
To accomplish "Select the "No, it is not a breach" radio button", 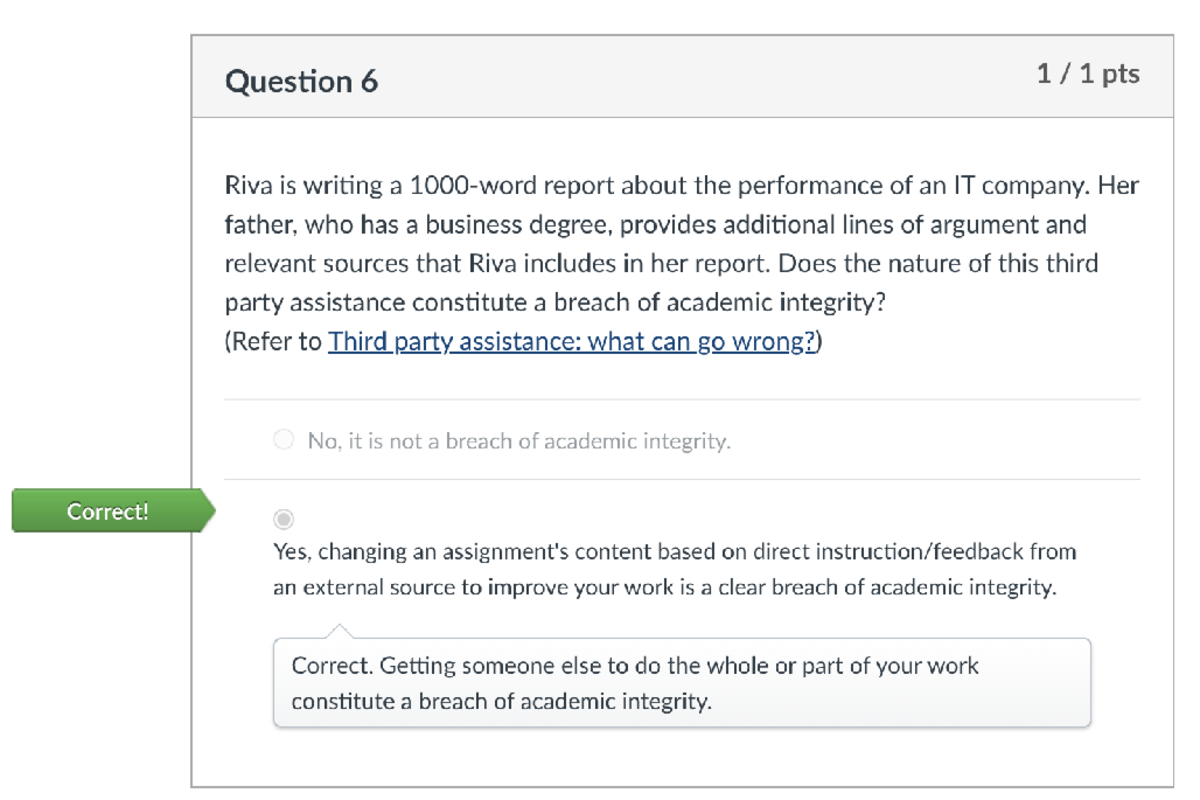I will pyautogui.click(x=283, y=439).
